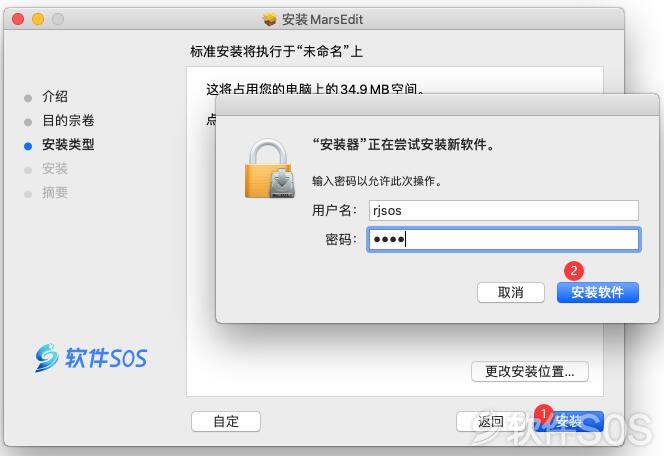Click the bullet beside 目的宗卷 step
The image size is (664, 456).
(x=28, y=122)
